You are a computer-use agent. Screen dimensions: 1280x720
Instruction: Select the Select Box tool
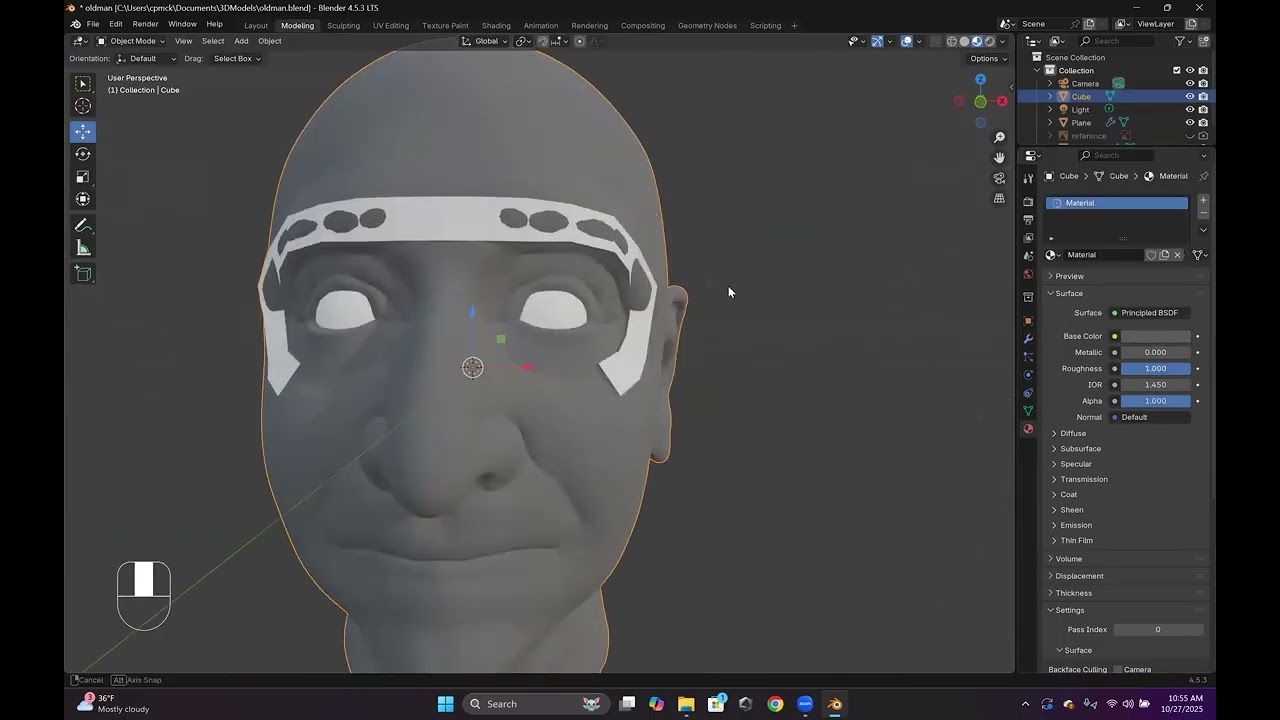[83, 84]
